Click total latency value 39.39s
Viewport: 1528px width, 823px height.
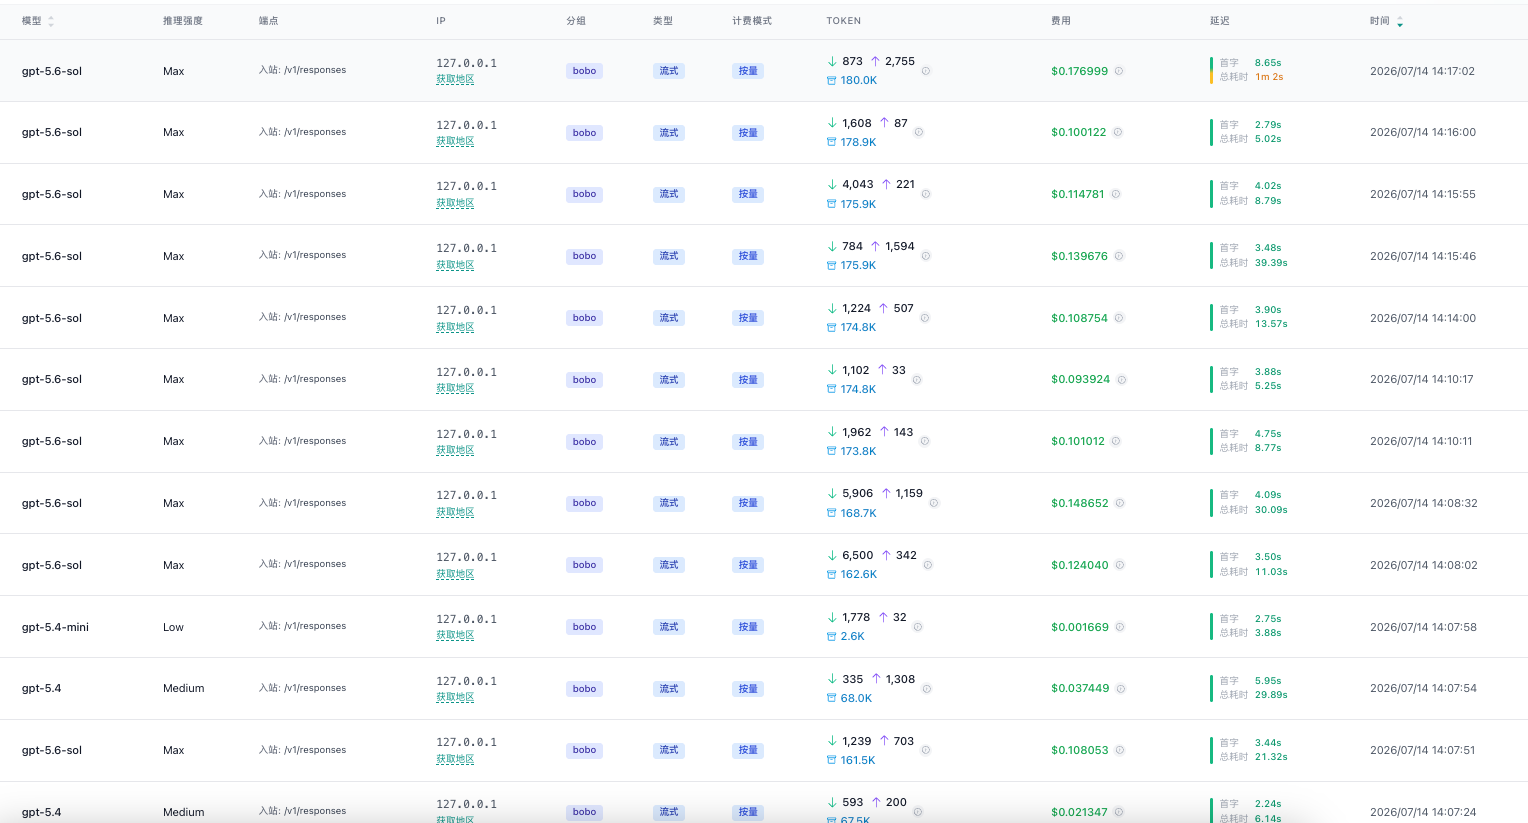[1271, 263]
